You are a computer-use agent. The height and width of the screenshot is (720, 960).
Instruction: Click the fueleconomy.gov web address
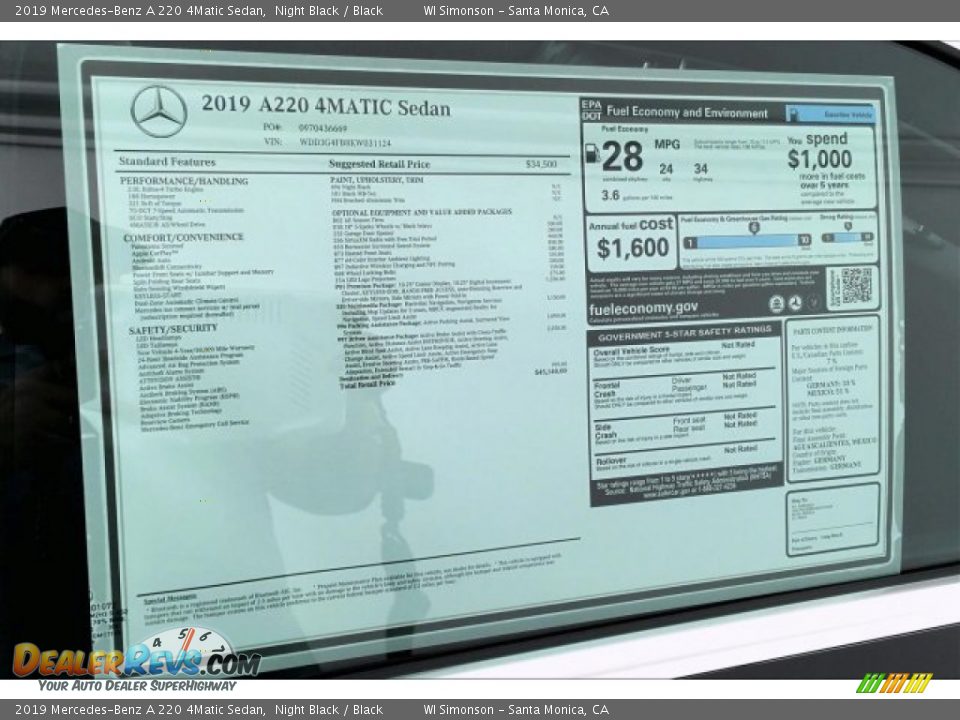pyautogui.click(x=643, y=308)
